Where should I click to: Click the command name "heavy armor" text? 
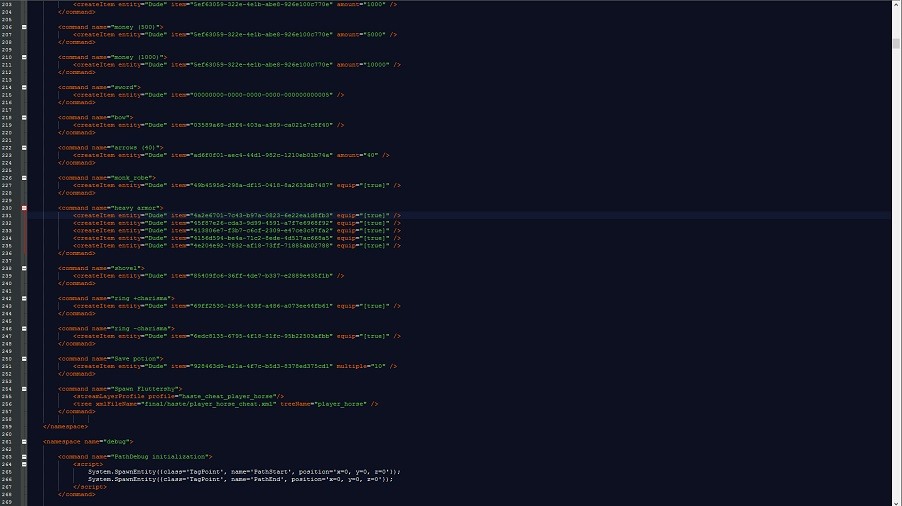click(x=136, y=208)
